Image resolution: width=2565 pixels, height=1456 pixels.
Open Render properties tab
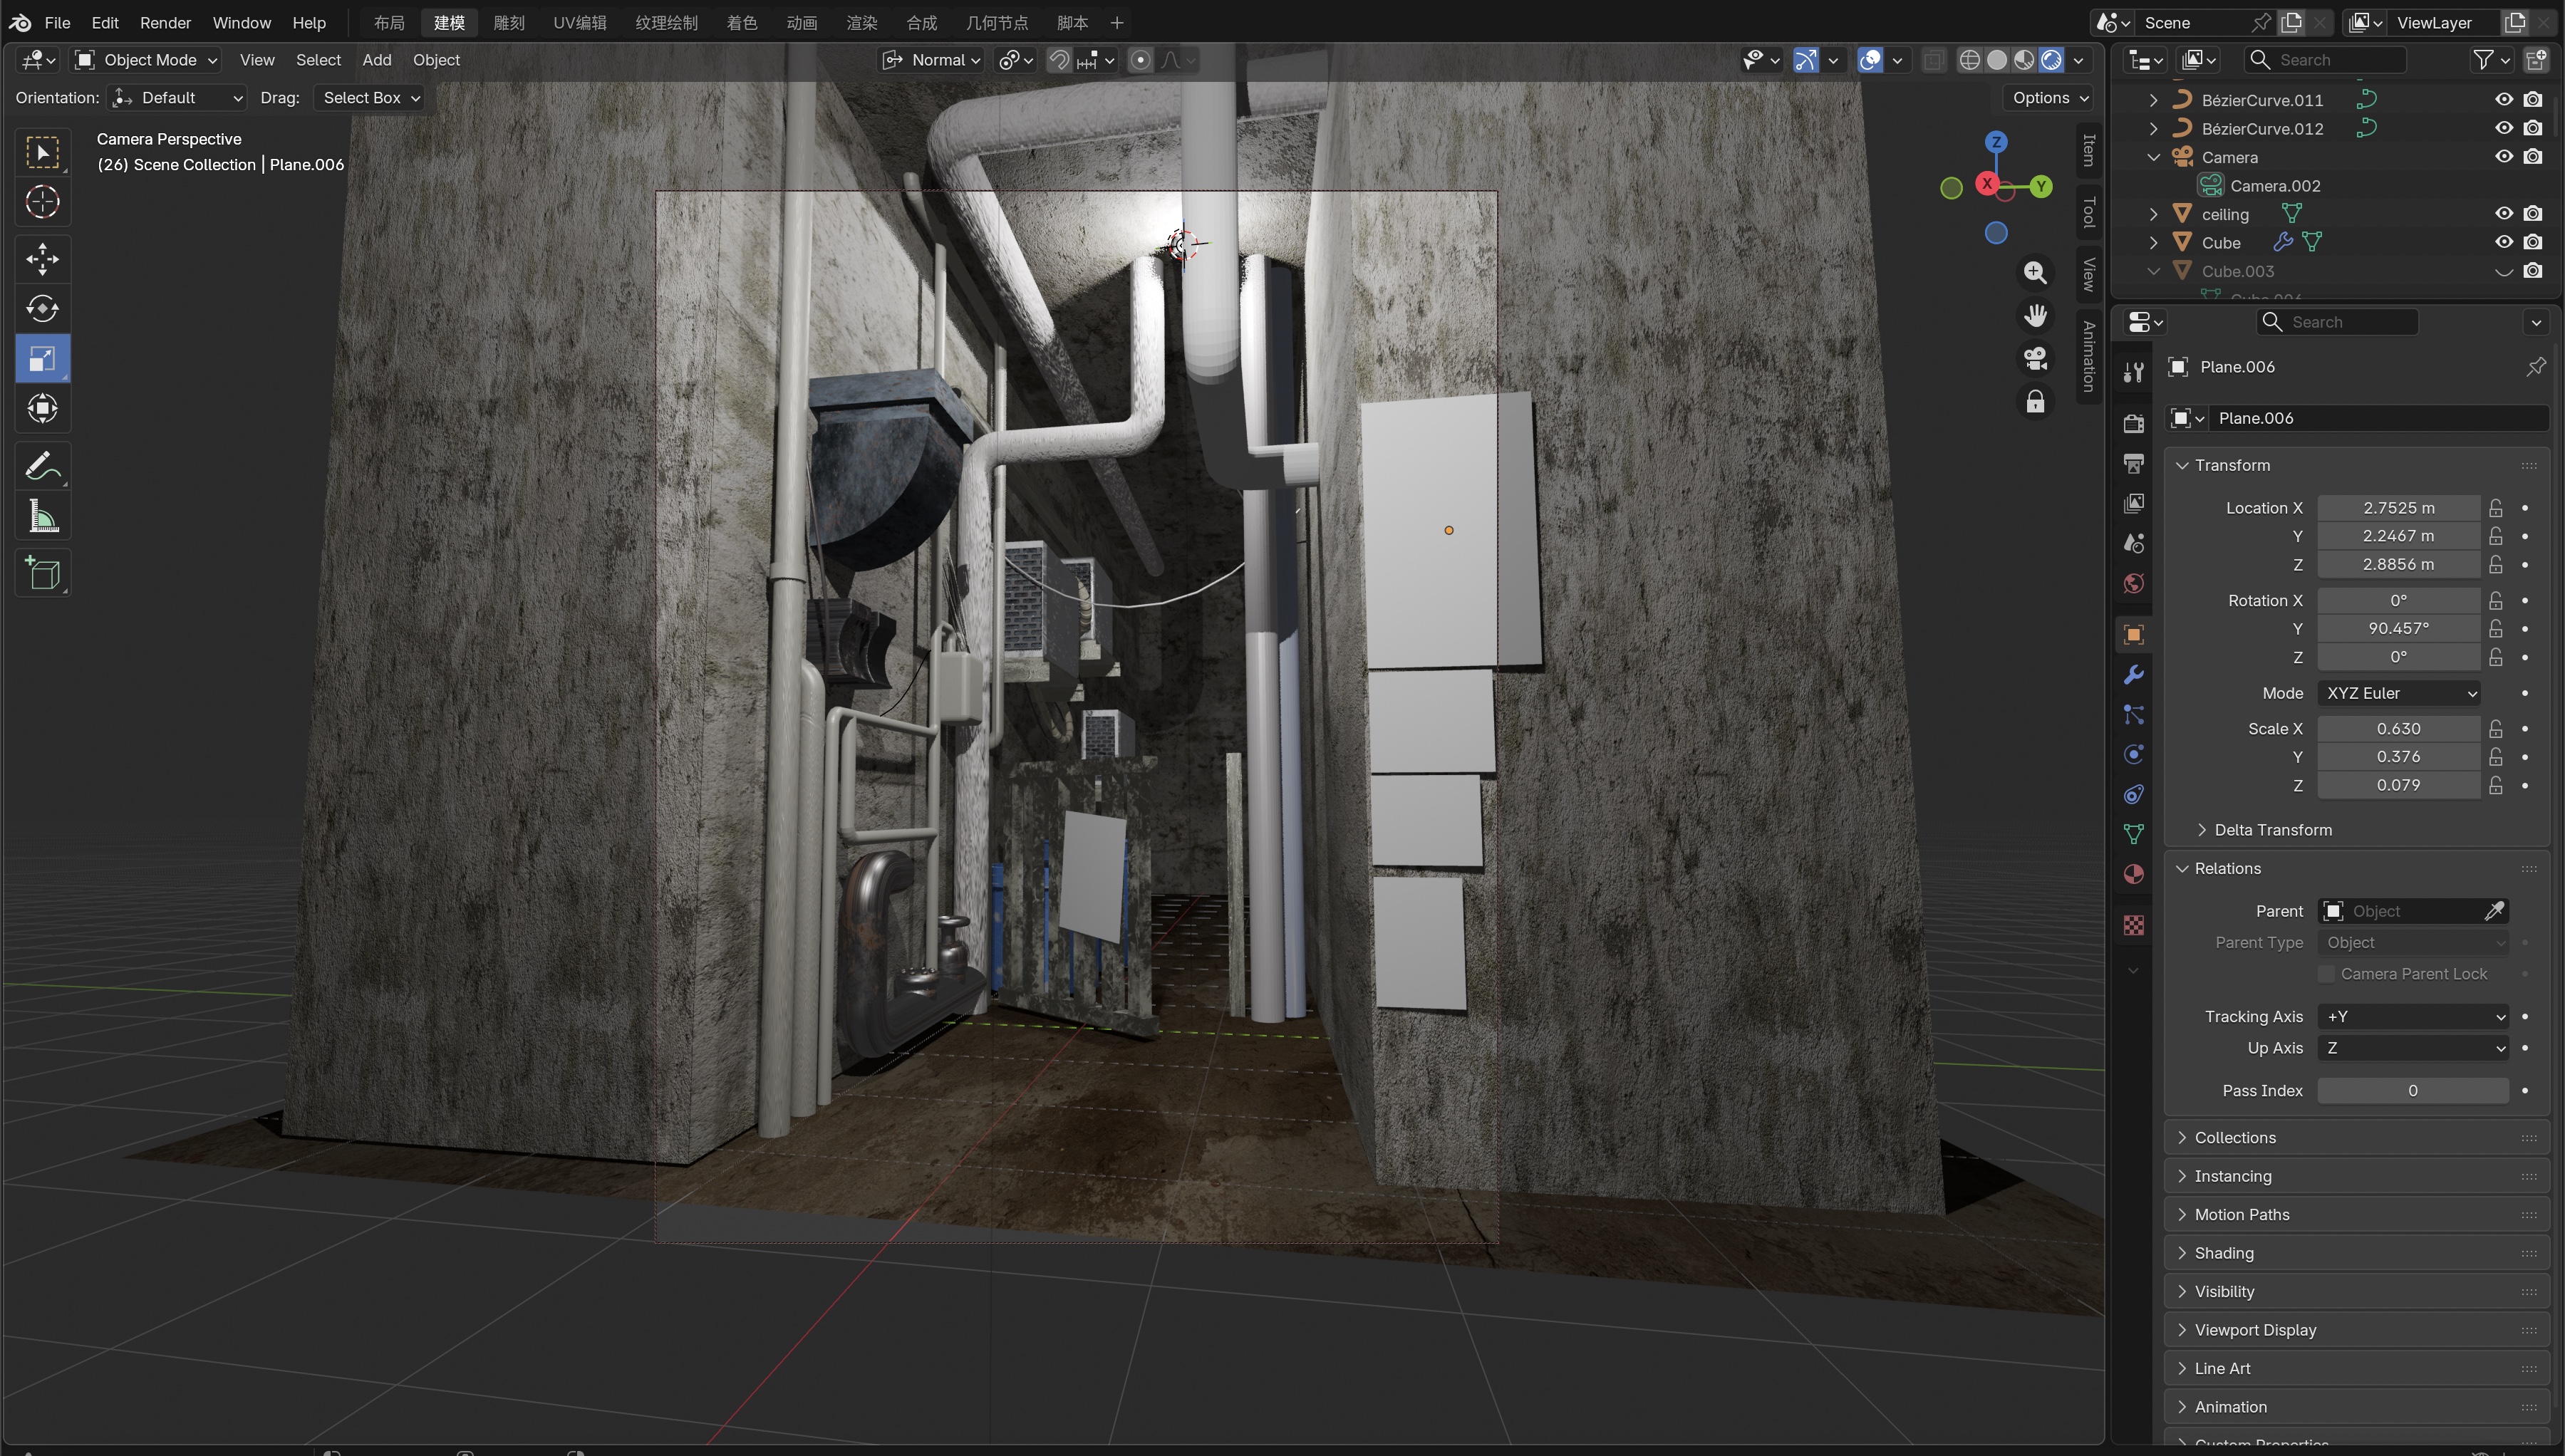click(2133, 424)
